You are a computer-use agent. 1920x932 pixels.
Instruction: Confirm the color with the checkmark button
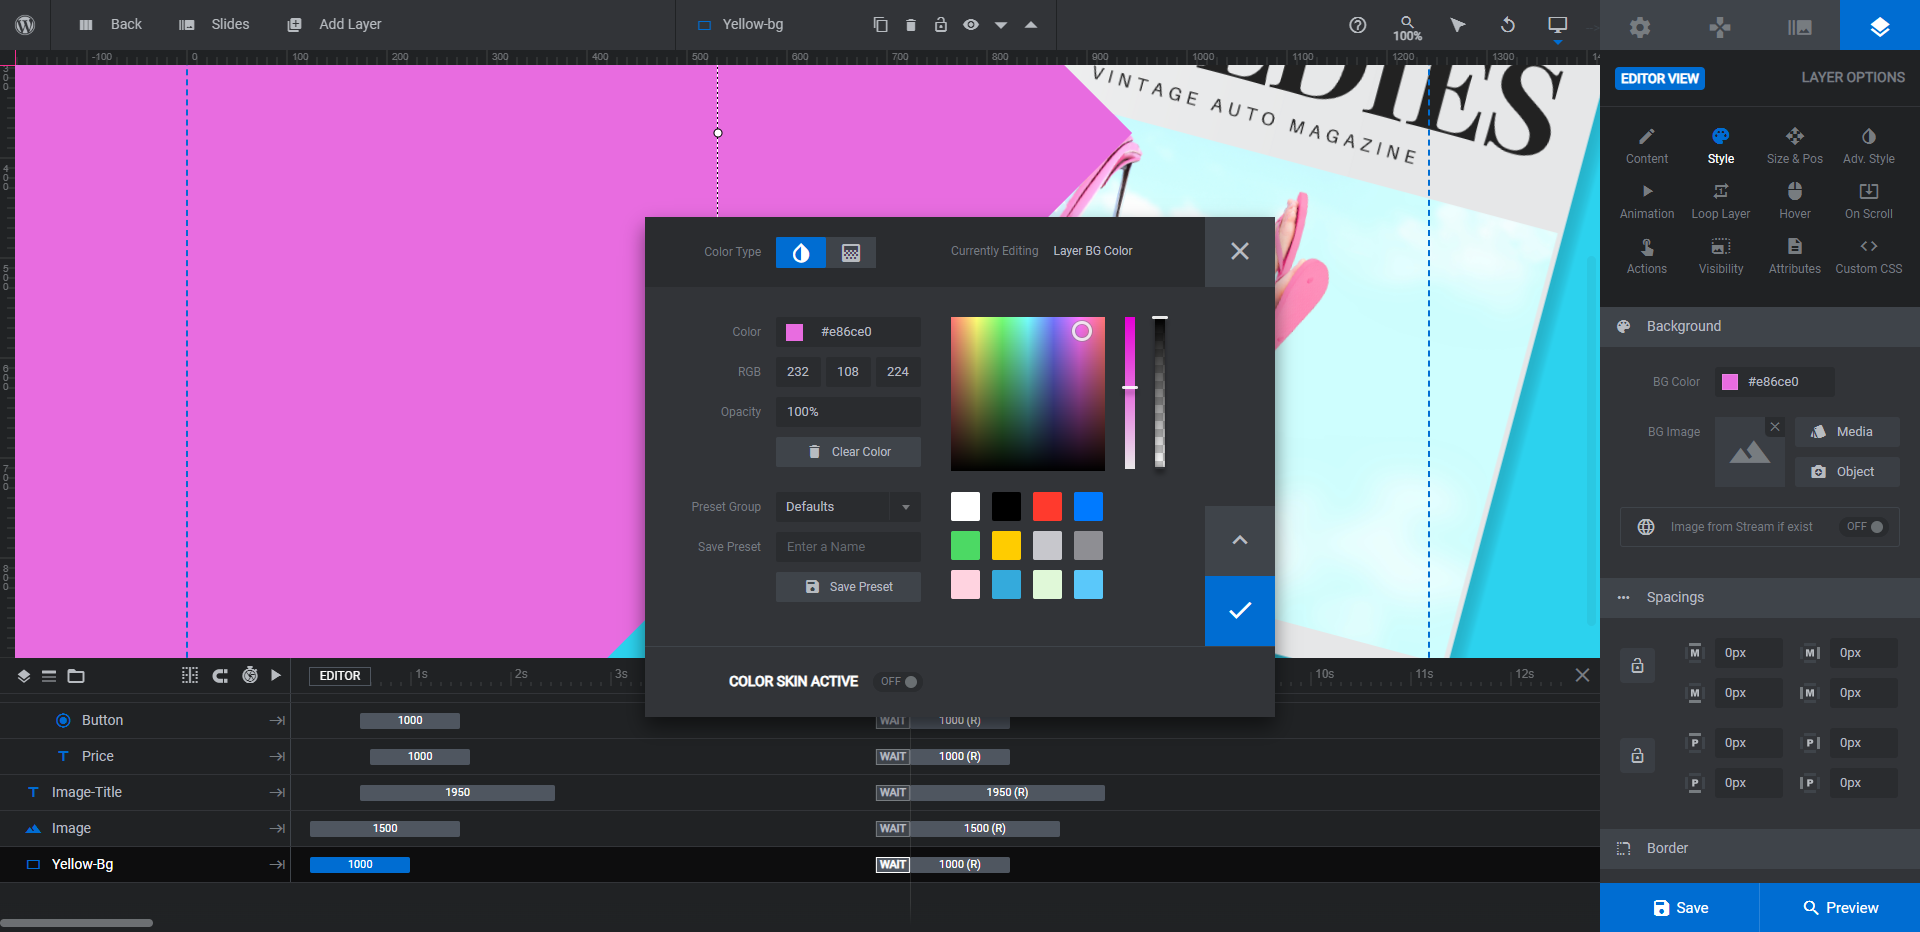[x=1240, y=611]
